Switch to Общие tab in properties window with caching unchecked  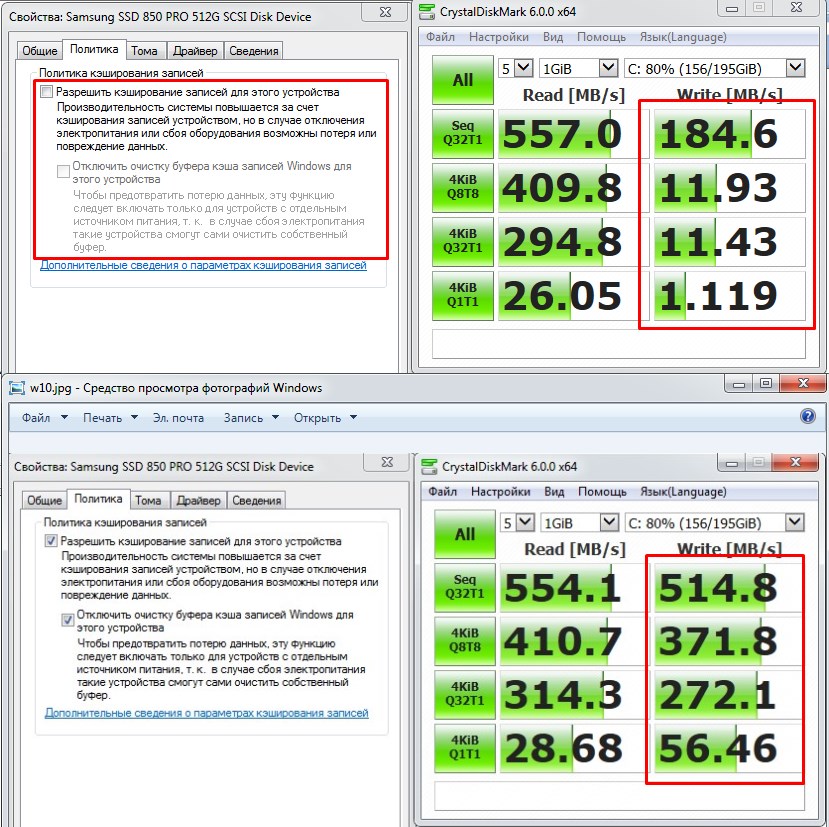40,51
